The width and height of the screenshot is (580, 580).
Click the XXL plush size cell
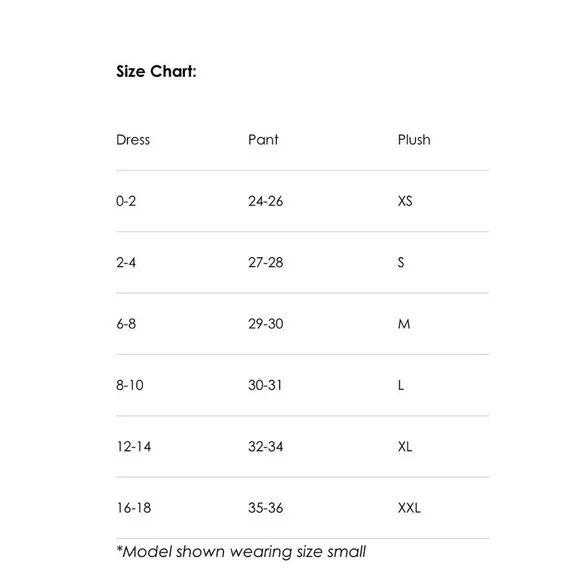(x=409, y=508)
